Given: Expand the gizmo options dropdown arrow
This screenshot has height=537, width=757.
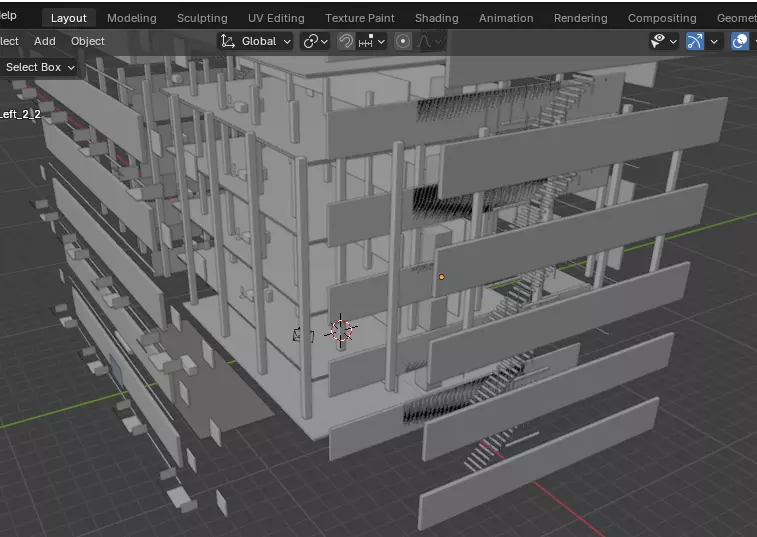Looking at the screenshot, I should [x=714, y=42].
